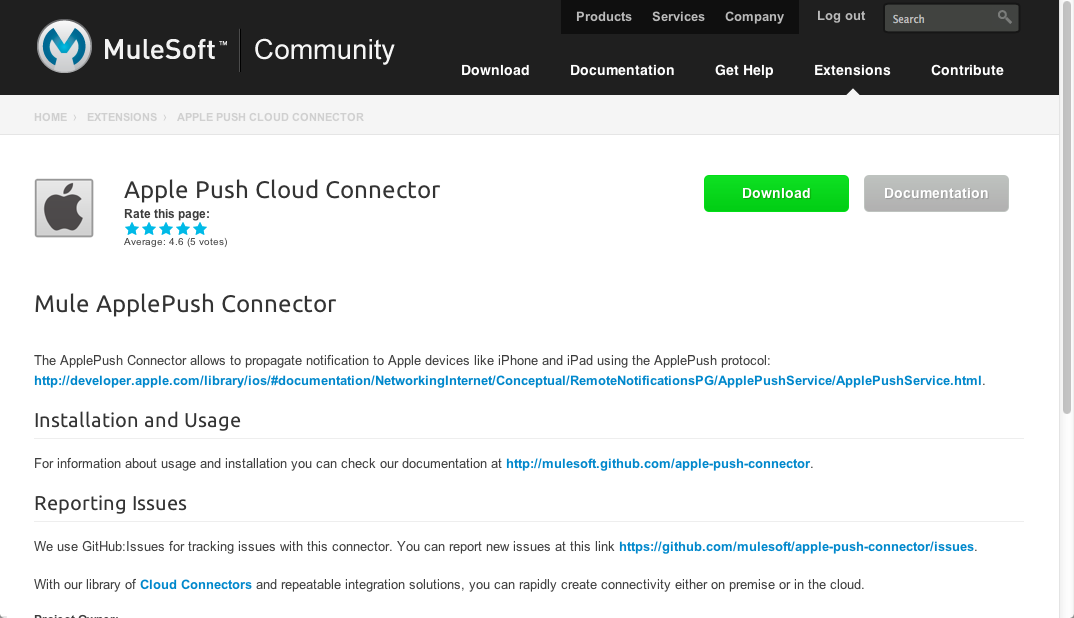Screen dimensions: 1074x618
Task: Click the Log out link
Action: tap(841, 16)
